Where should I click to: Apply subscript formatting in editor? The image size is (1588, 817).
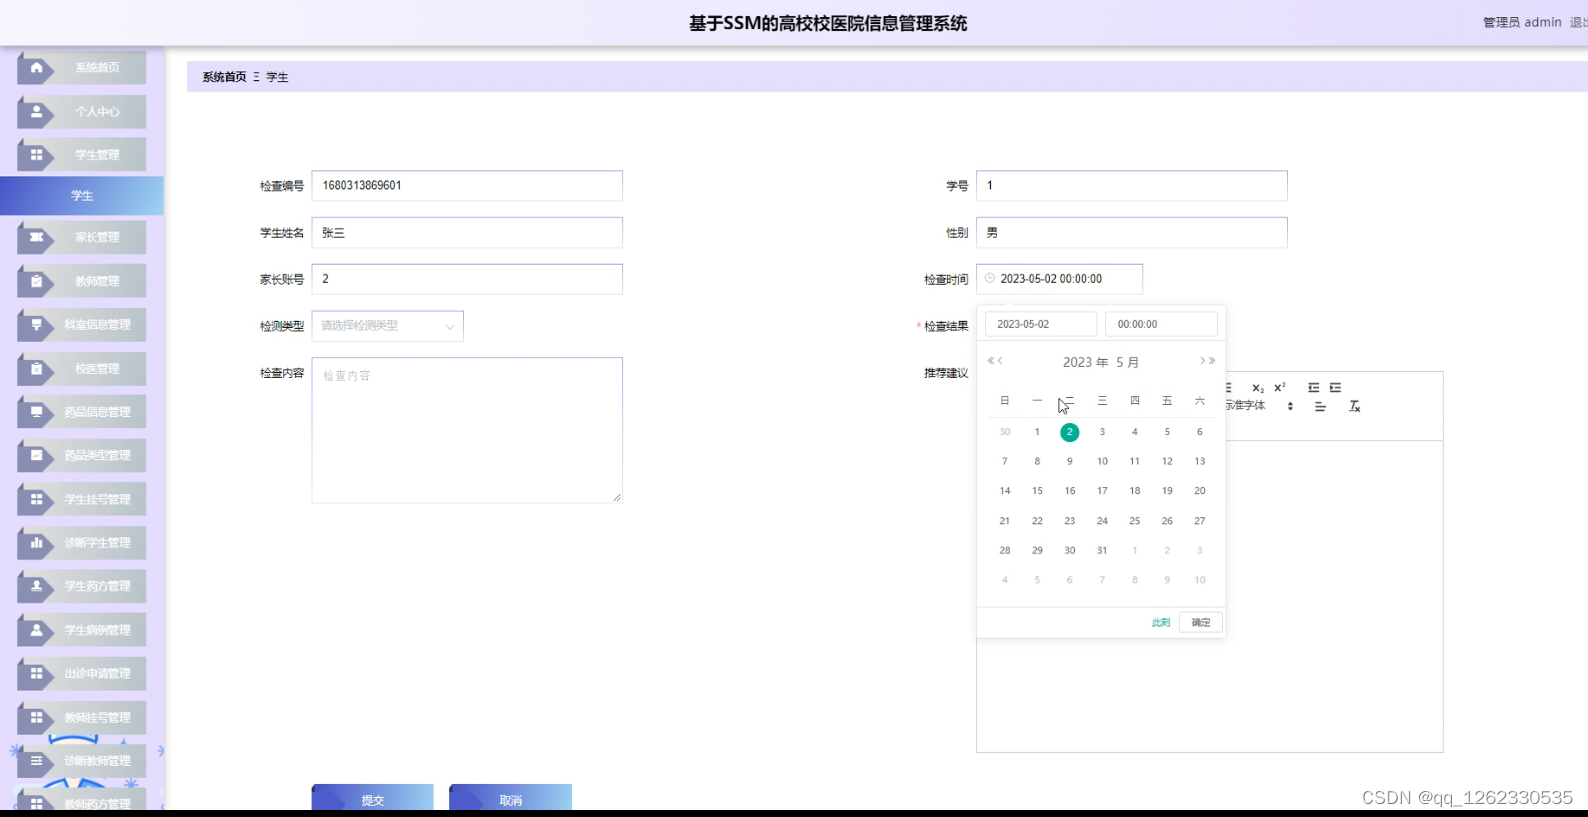coord(1258,388)
